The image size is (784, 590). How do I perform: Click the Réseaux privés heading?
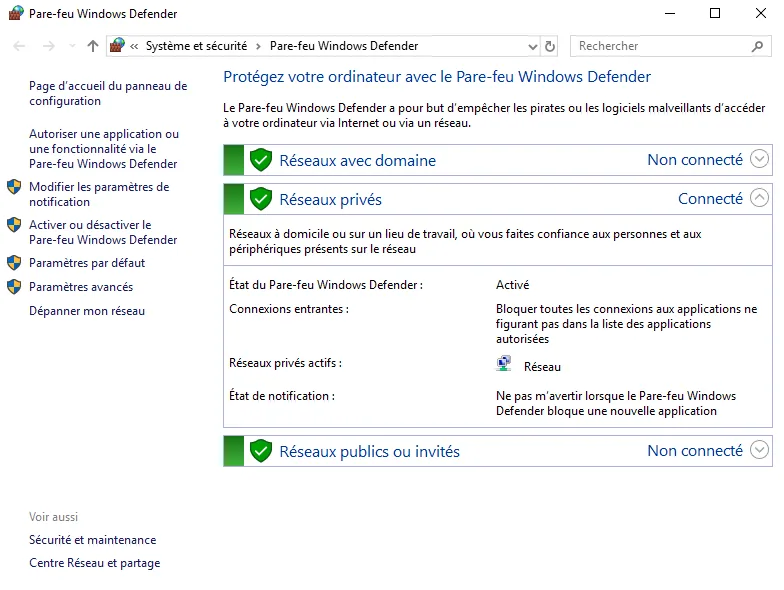330,200
